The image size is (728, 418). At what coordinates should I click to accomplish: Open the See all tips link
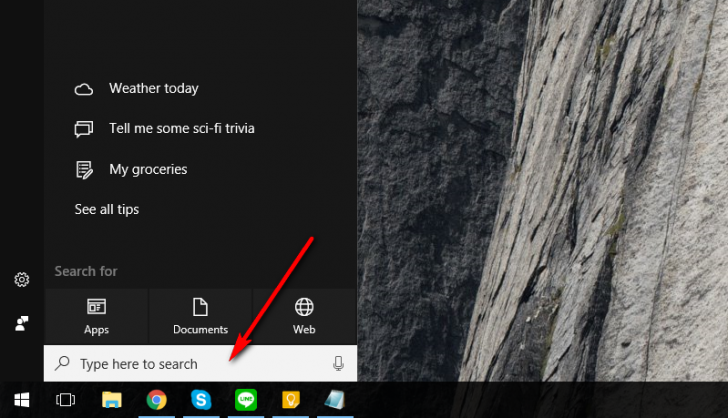(x=107, y=209)
